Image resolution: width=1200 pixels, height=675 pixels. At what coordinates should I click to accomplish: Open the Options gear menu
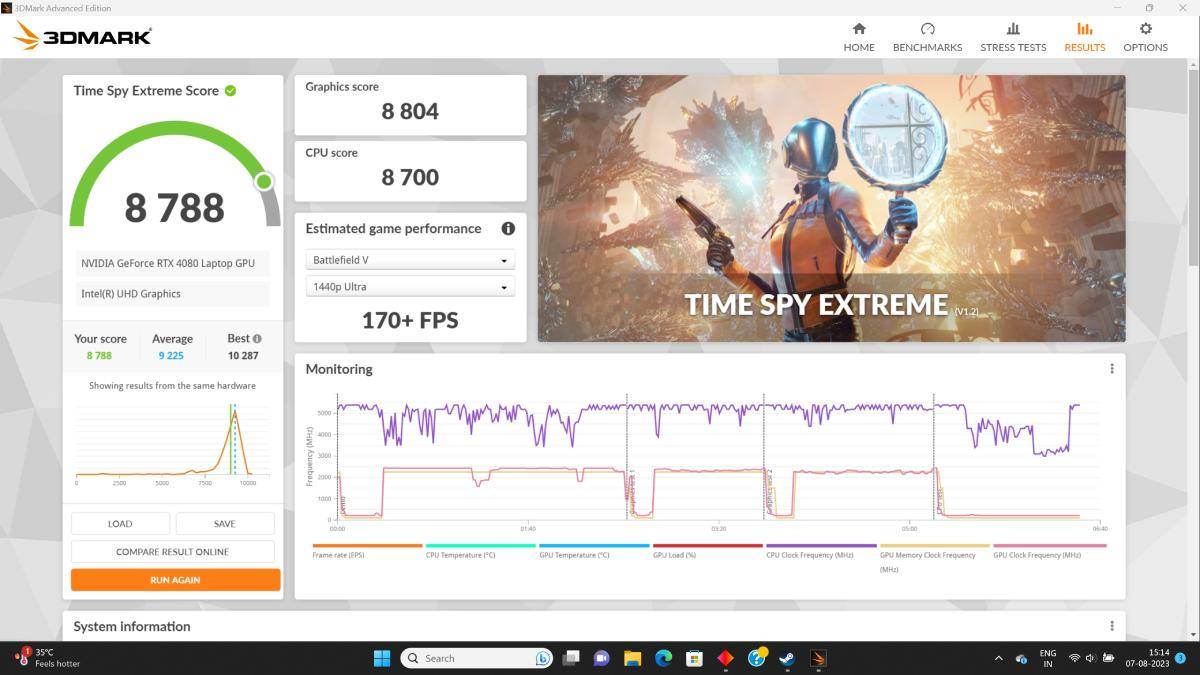[x=1145, y=37]
